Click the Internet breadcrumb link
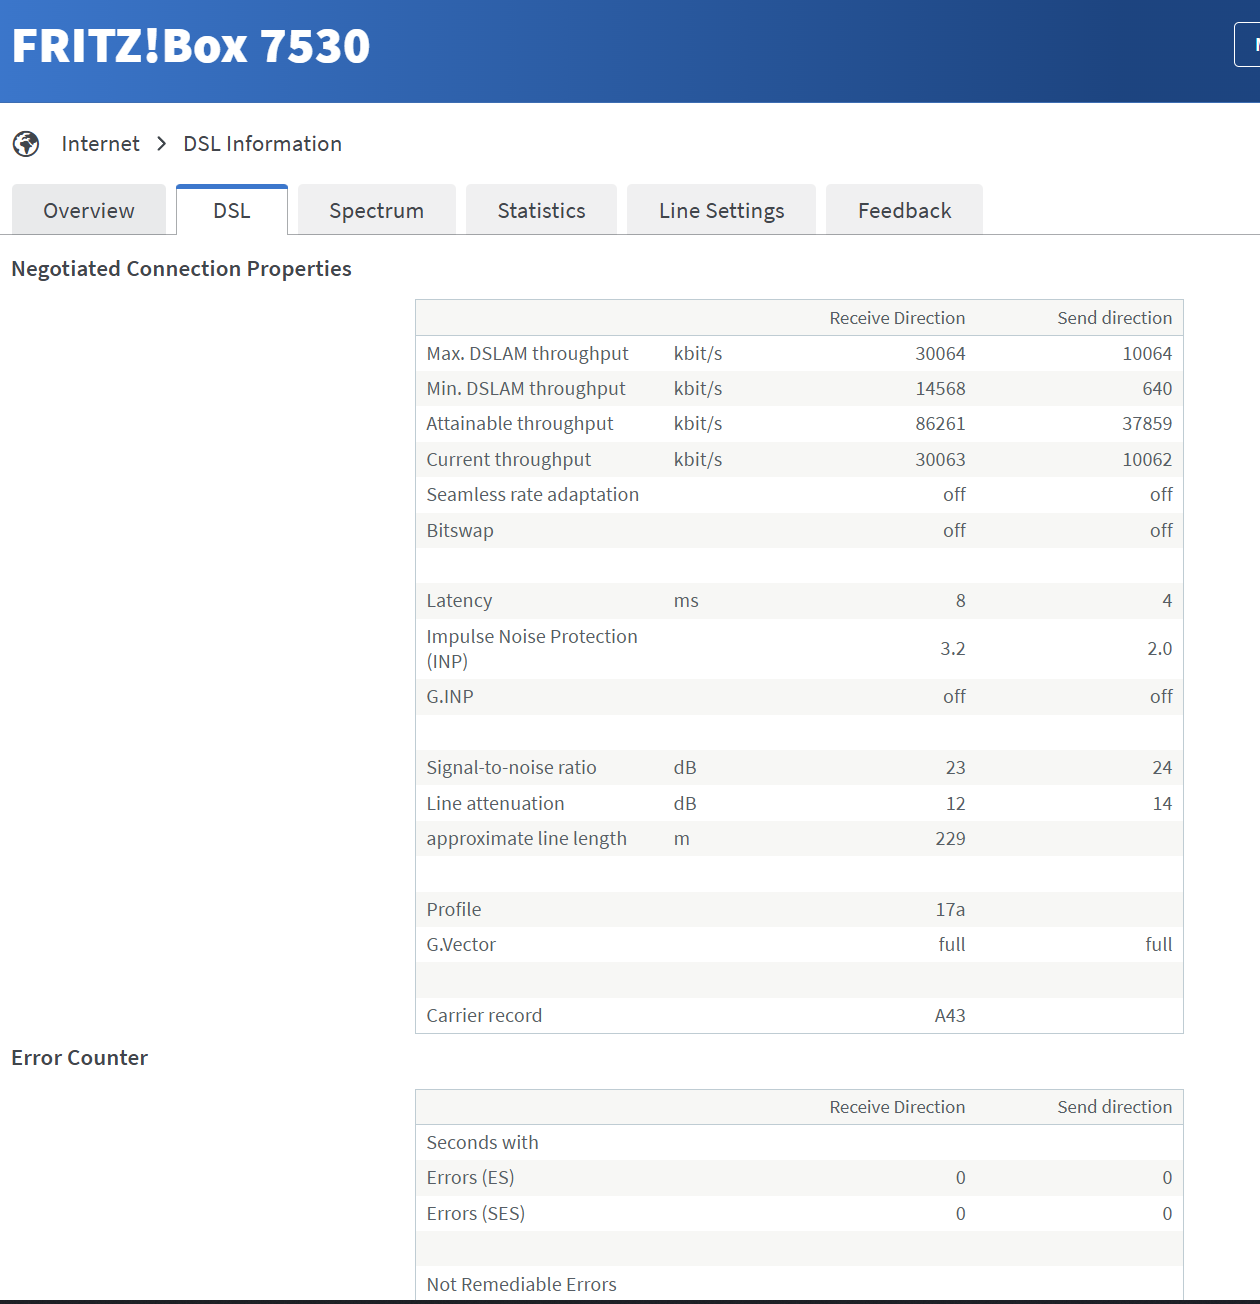The width and height of the screenshot is (1260, 1304). (100, 144)
